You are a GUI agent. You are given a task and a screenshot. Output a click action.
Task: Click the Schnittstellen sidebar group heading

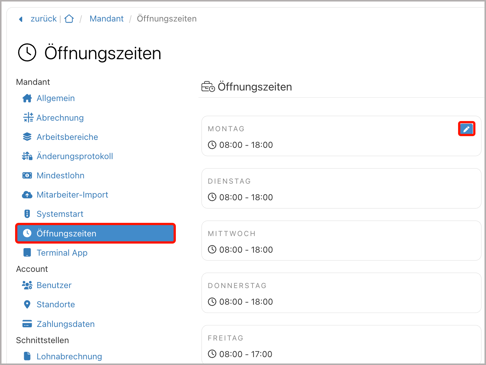point(42,340)
